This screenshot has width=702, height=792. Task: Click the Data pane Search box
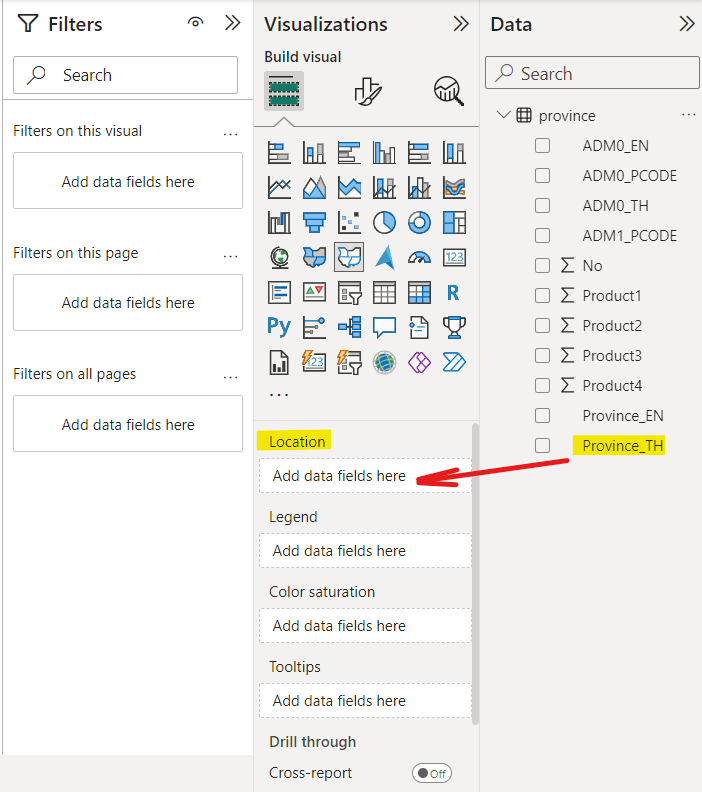click(x=592, y=73)
